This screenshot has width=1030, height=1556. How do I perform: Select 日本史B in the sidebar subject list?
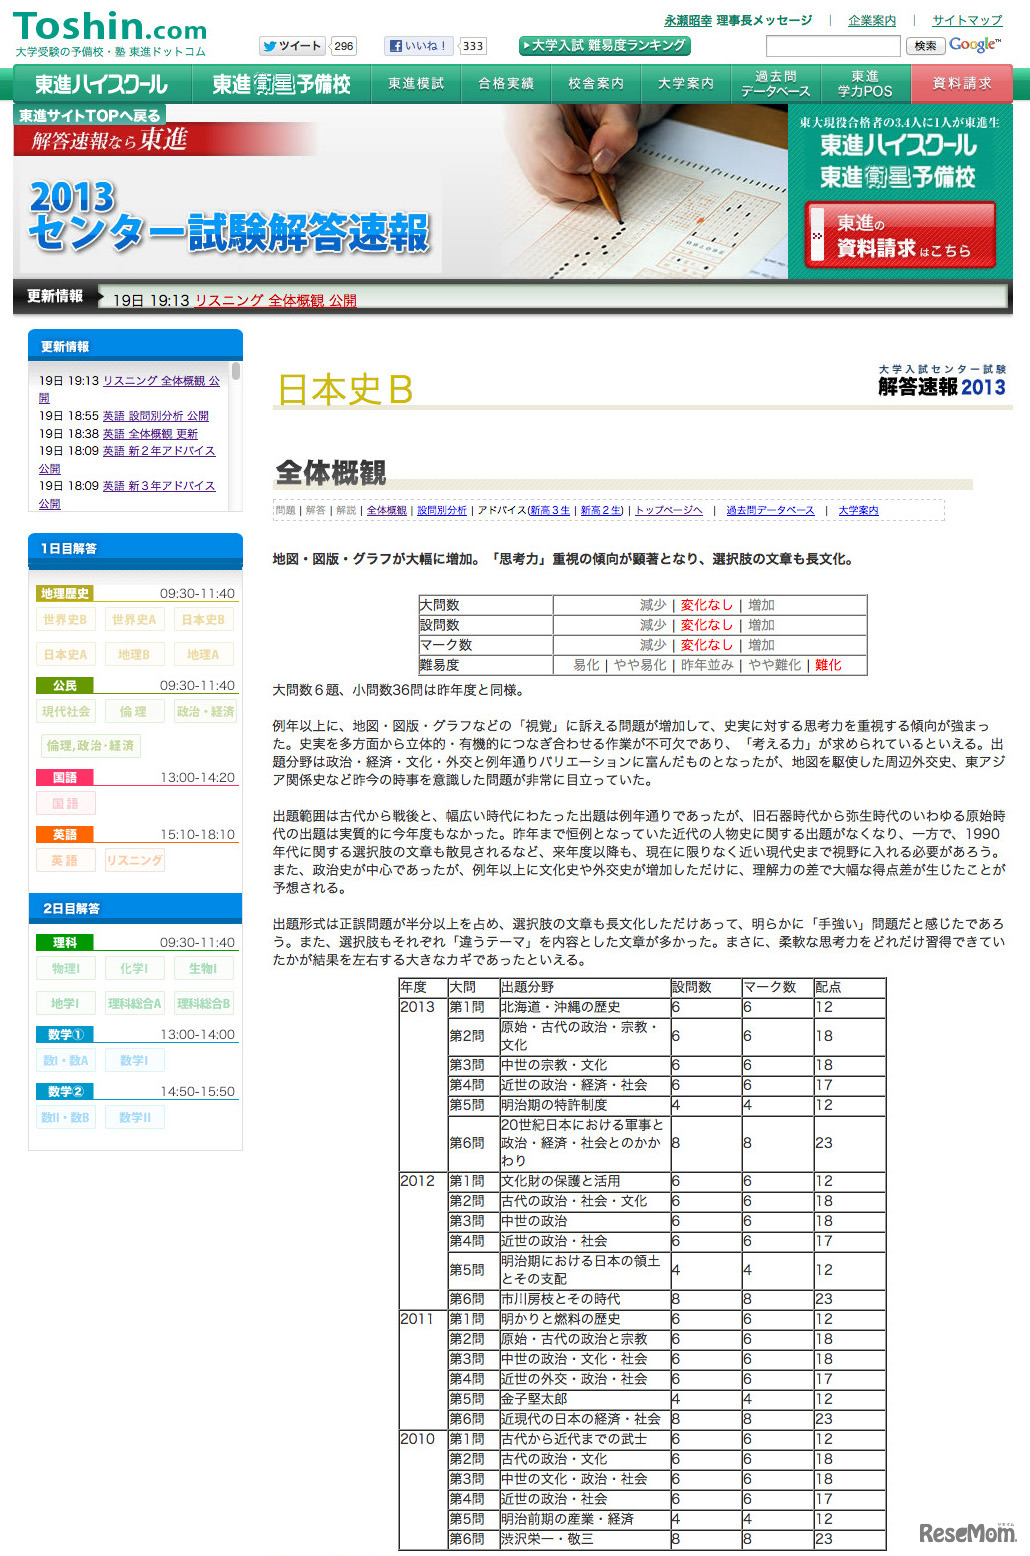point(202,619)
